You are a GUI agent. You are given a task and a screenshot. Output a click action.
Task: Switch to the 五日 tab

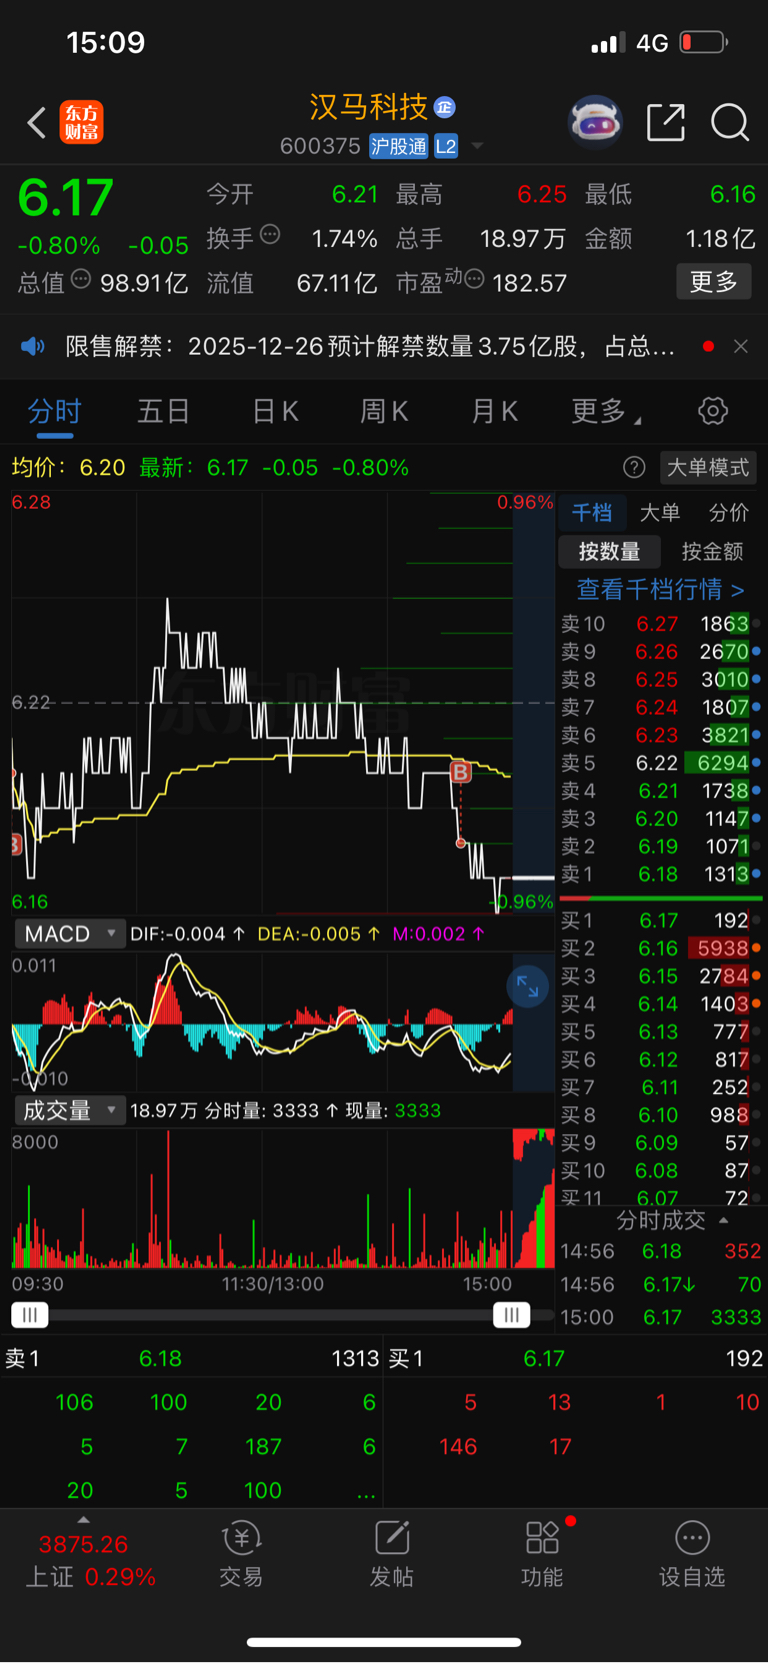(163, 411)
